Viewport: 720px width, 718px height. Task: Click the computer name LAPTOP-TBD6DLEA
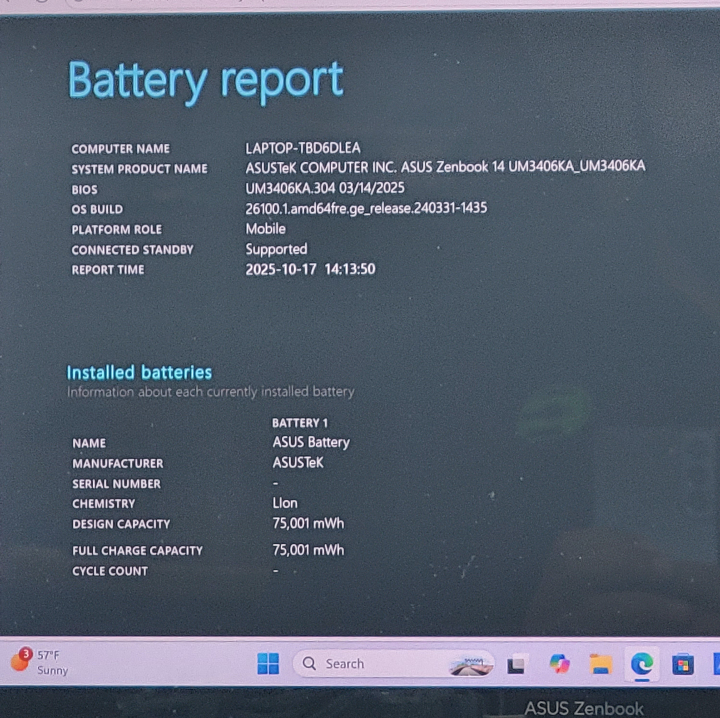tap(302, 148)
